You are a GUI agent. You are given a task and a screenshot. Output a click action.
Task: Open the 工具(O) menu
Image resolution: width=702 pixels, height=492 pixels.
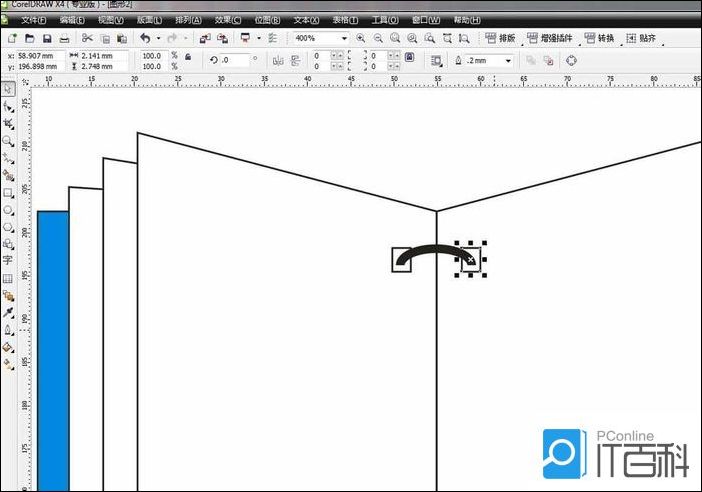click(x=385, y=20)
